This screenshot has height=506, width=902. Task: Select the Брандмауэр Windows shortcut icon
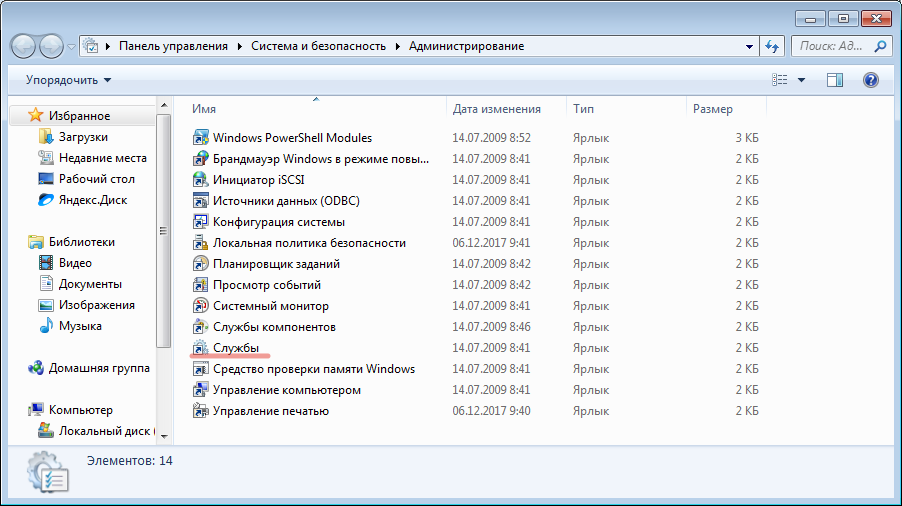click(x=200, y=159)
